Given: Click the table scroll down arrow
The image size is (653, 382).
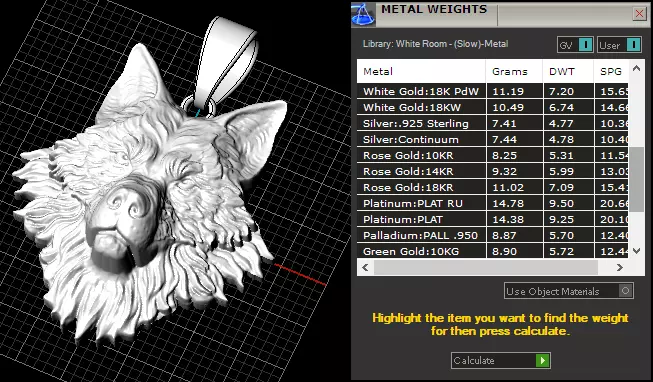Looking at the screenshot, I should coord(636,251).
